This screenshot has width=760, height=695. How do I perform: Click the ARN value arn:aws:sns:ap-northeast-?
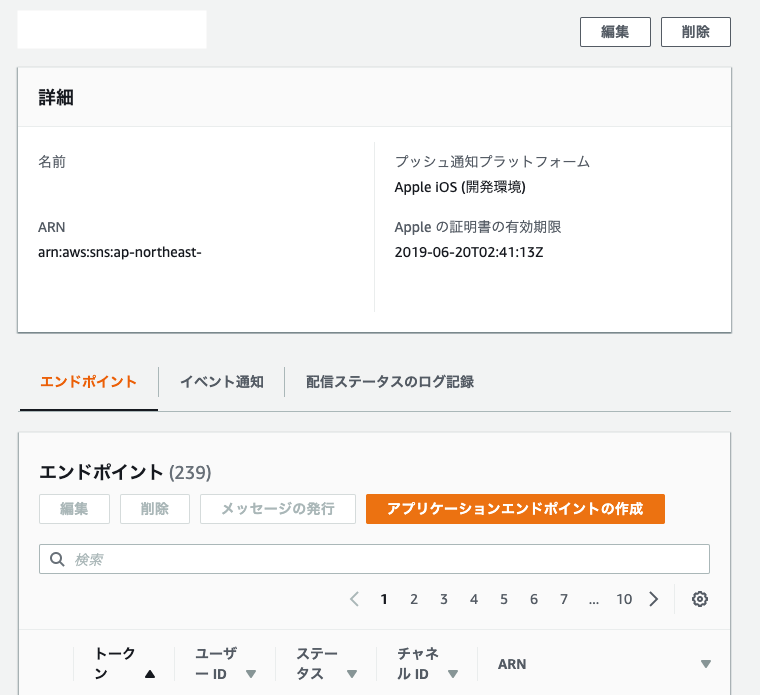coord(120,253)
